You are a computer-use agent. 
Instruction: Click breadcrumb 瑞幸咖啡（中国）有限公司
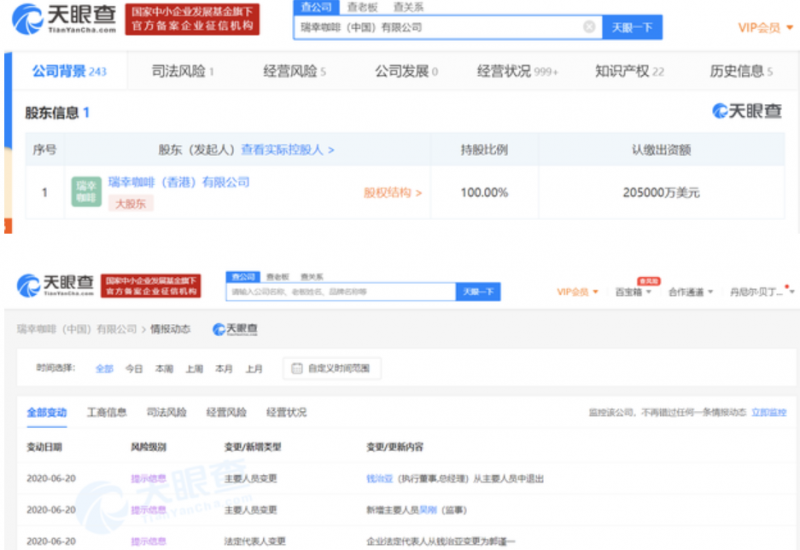(x=77, y=329)
